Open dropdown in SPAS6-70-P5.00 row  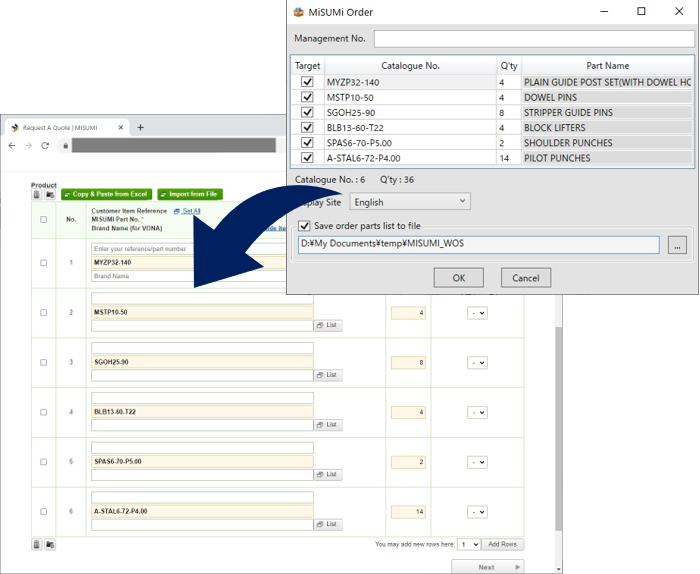[477, 462]
